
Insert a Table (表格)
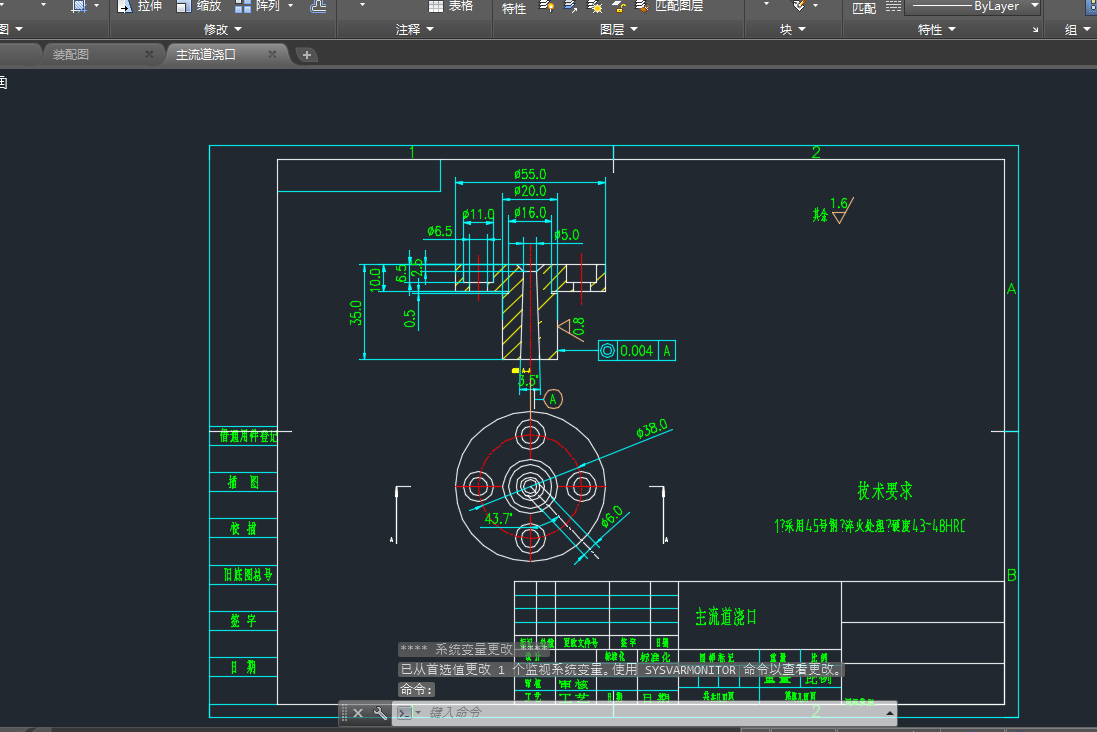tap(450, 6)
